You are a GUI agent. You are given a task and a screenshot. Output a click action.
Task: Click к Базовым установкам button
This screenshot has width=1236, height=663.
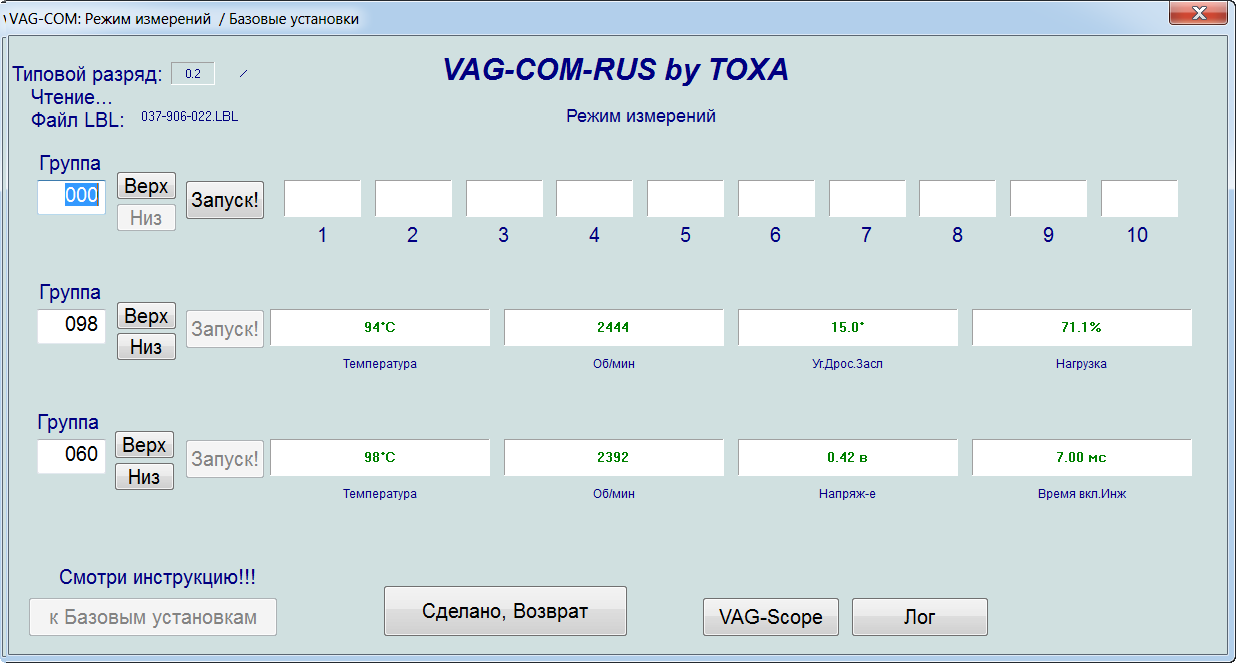tap(153, 617)
